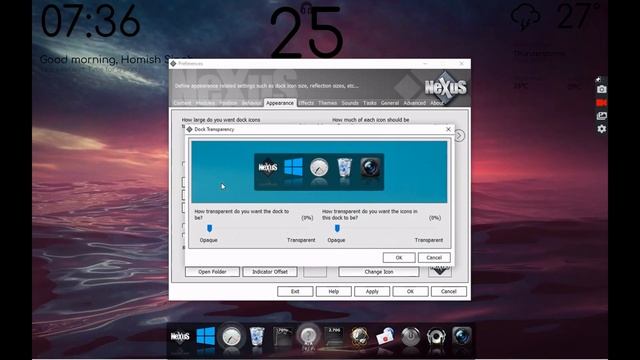Apply the Preferences changes
This screenshot has width=640, height=360.
pyautogui.click(x=372, y=291)
